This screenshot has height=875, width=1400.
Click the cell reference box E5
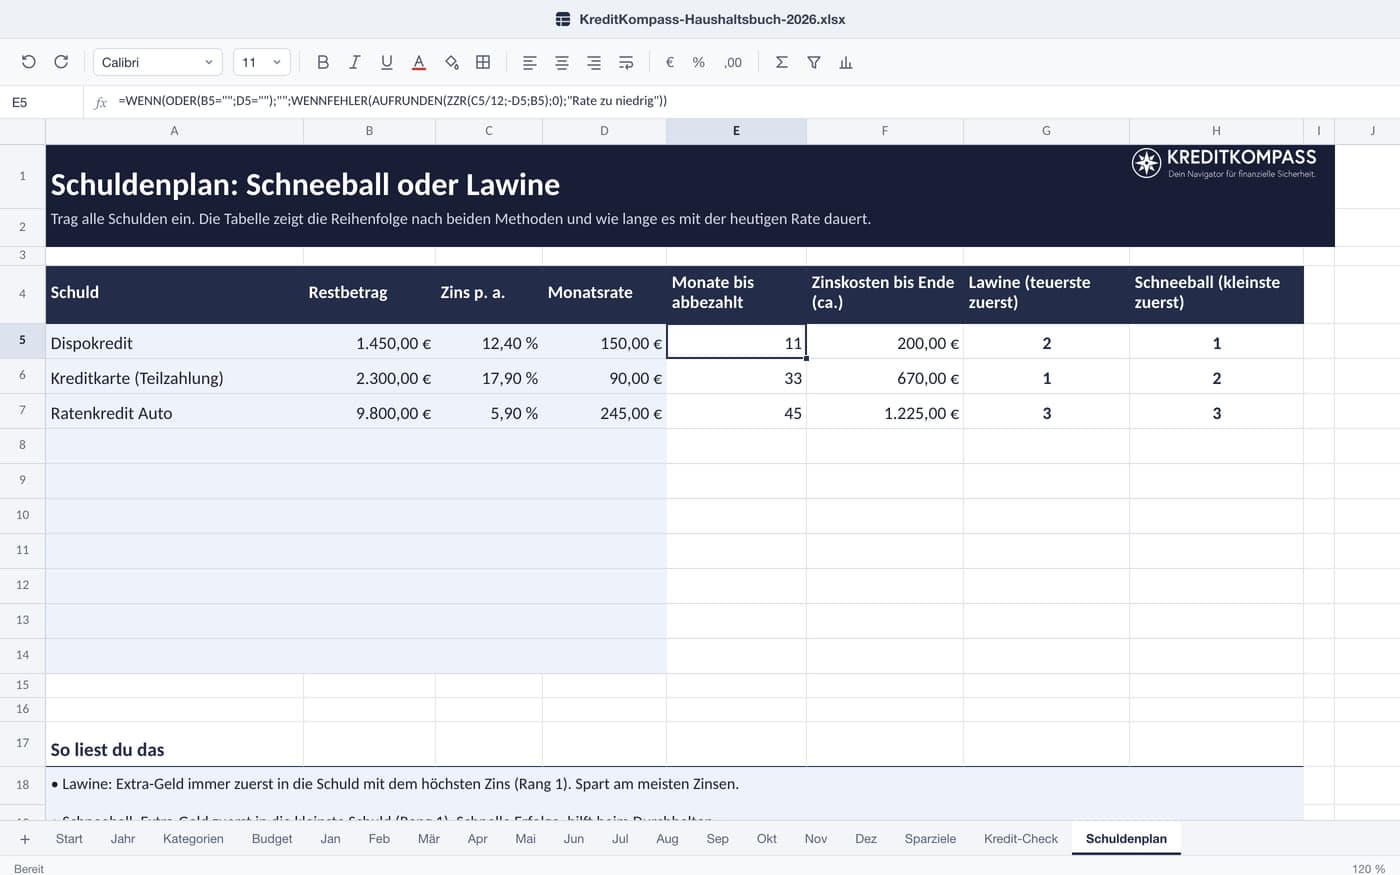point(42,102)
